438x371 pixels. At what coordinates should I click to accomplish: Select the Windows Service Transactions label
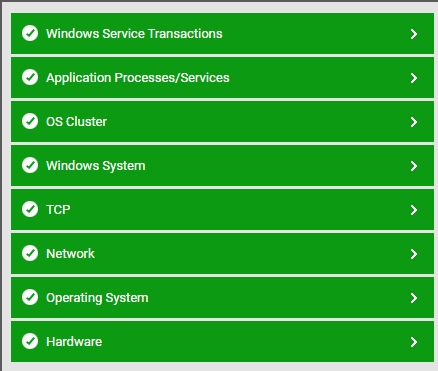click(134, 34)
